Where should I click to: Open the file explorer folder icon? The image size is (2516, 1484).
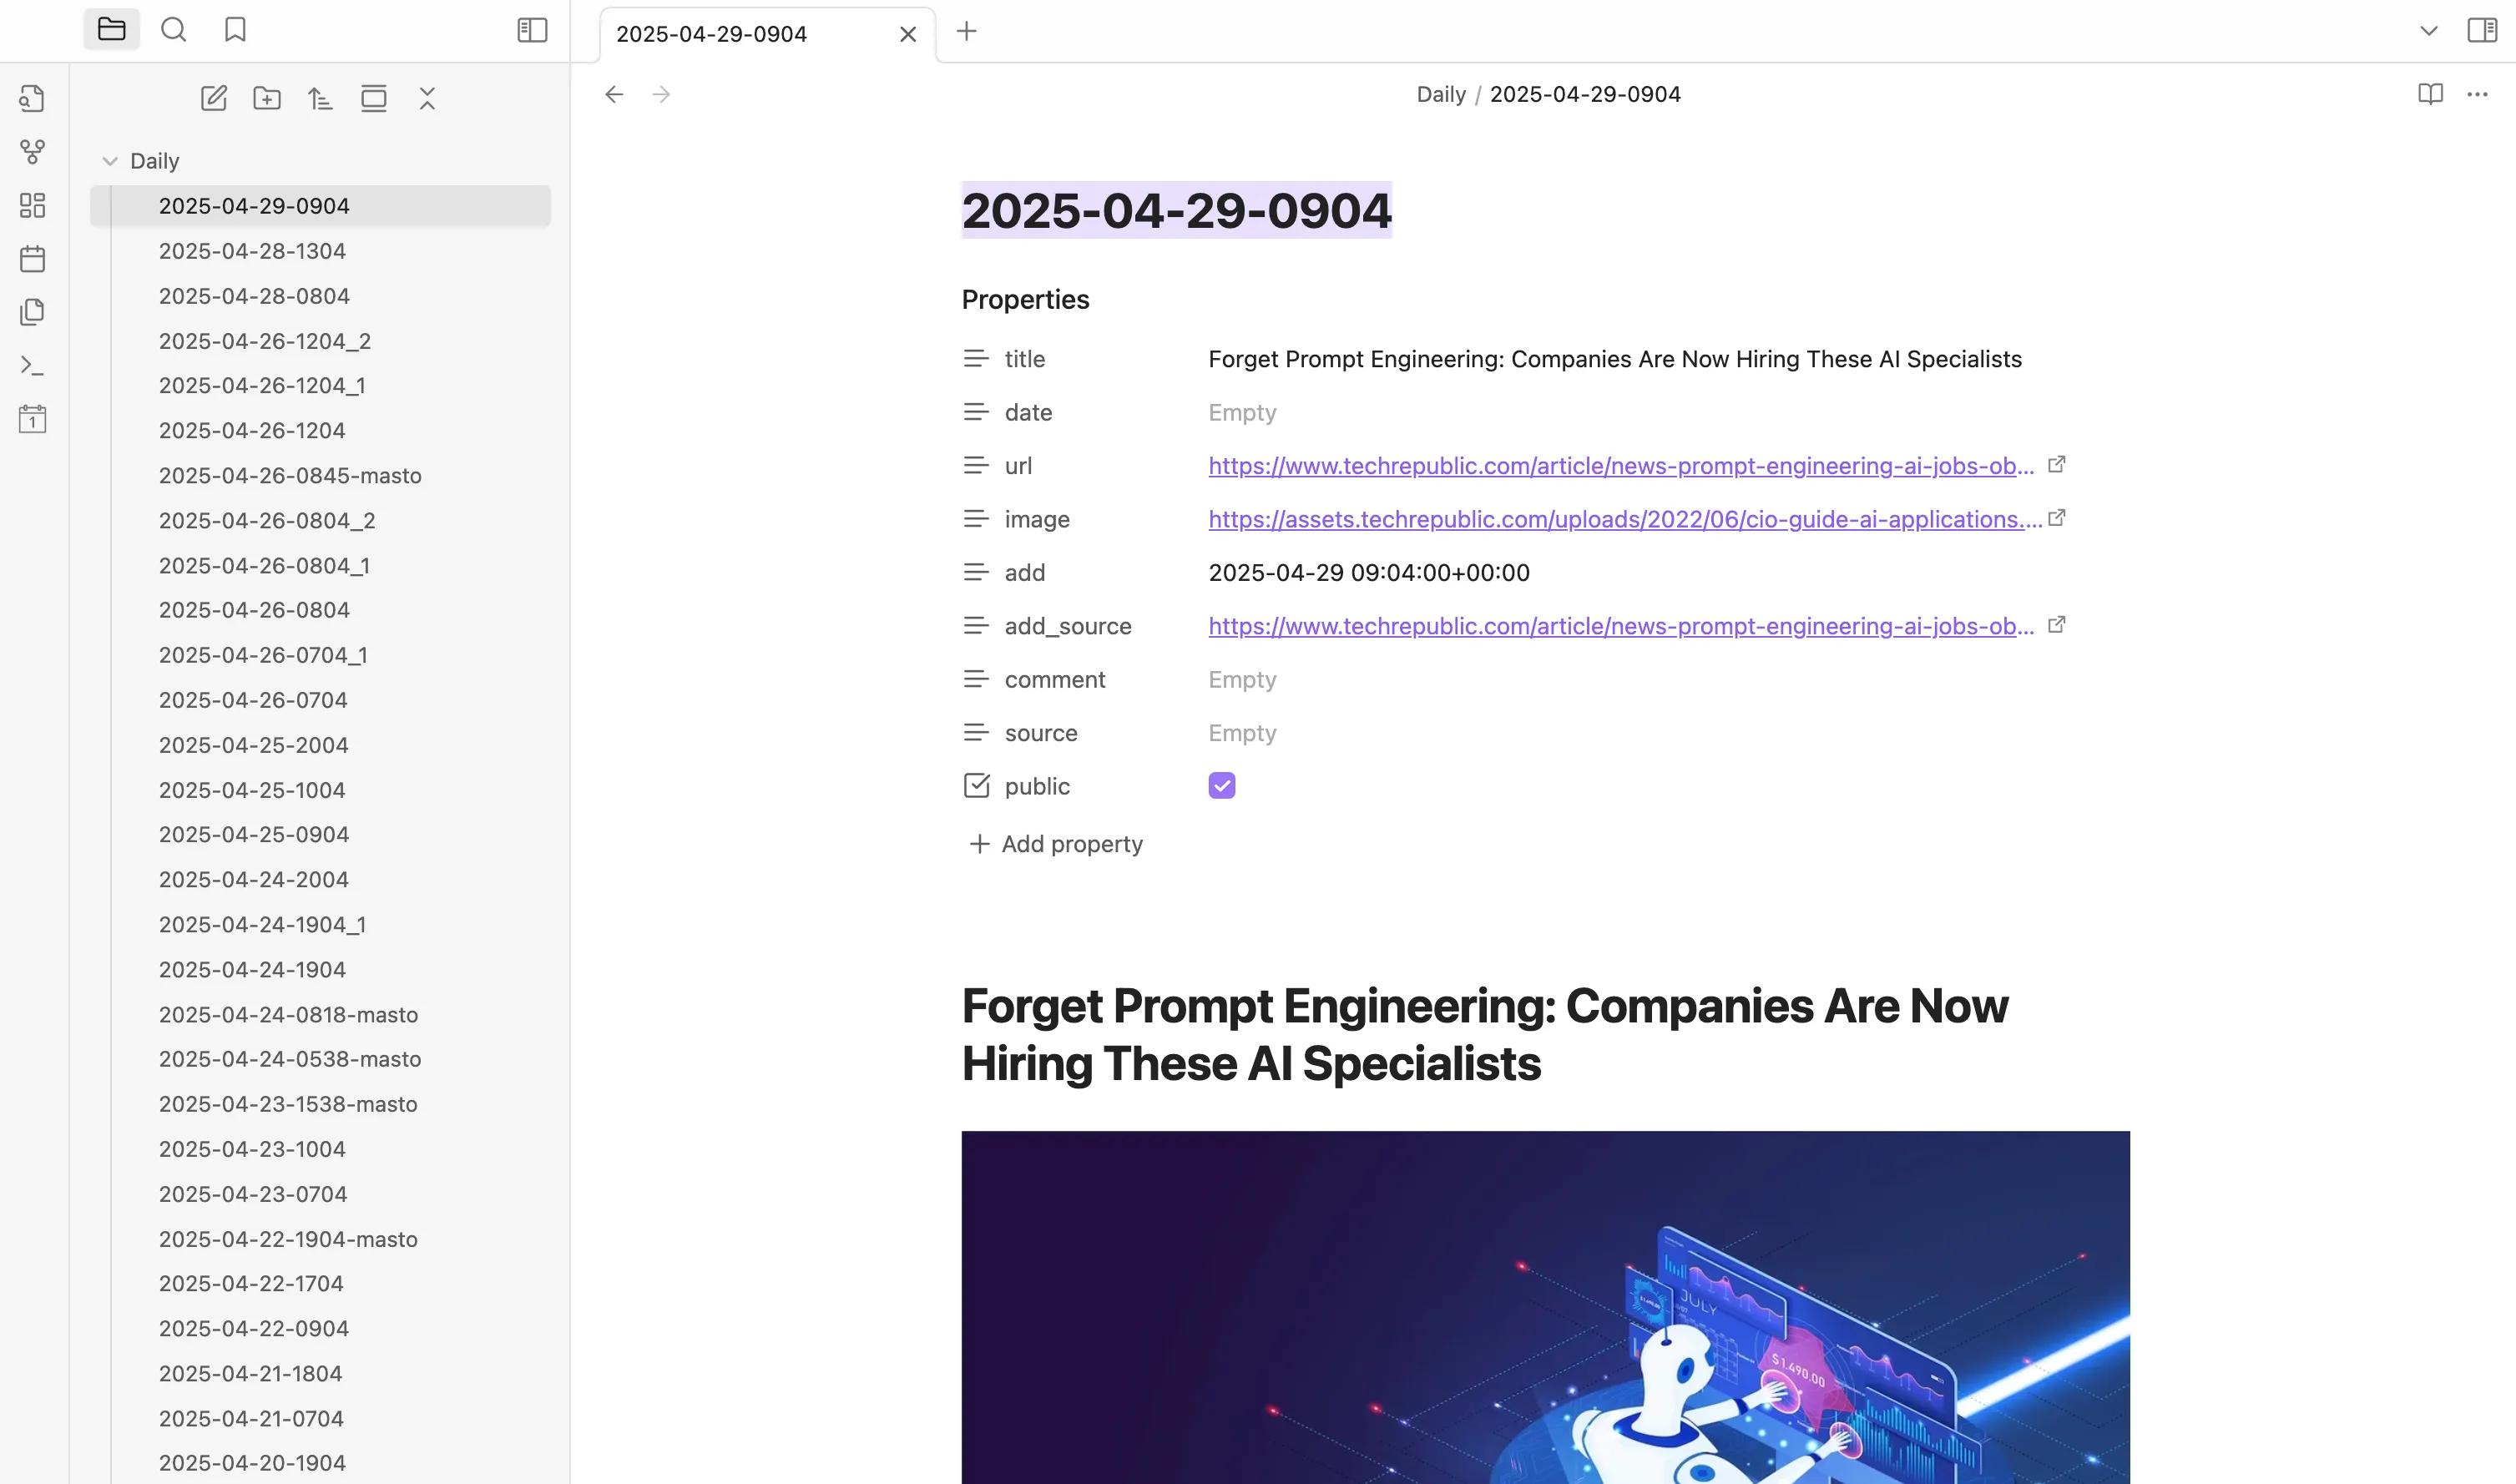[111, 30]
